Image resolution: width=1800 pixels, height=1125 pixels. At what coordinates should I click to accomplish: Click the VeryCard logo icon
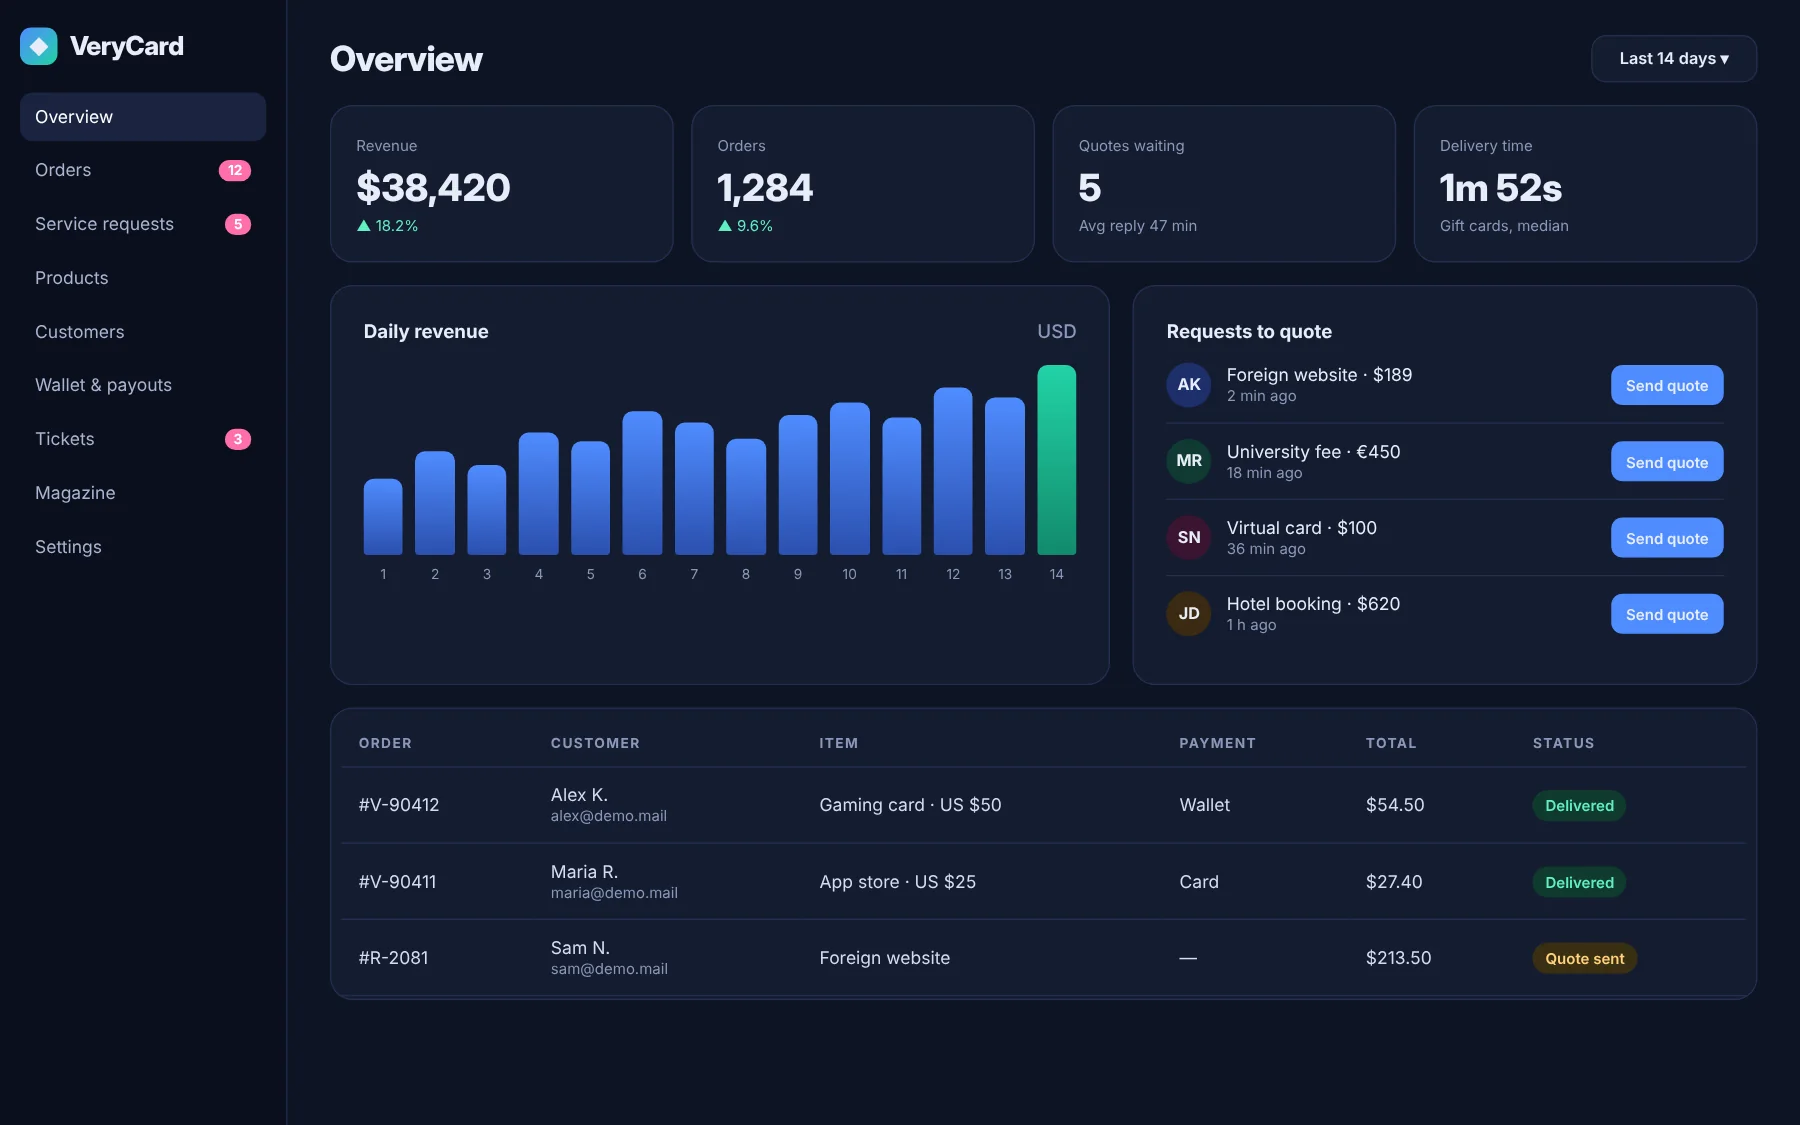pos(39,46)
